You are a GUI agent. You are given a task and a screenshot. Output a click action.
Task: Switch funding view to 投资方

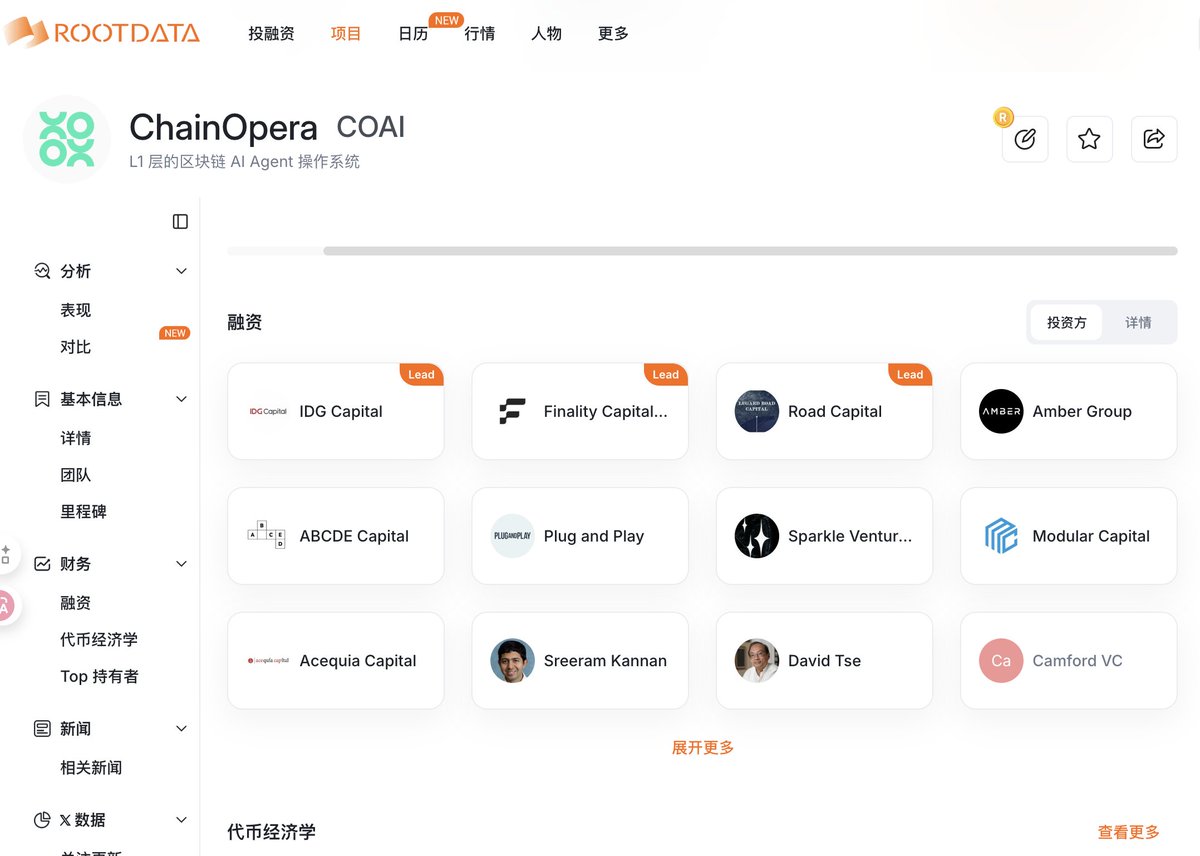(1066, 323)
